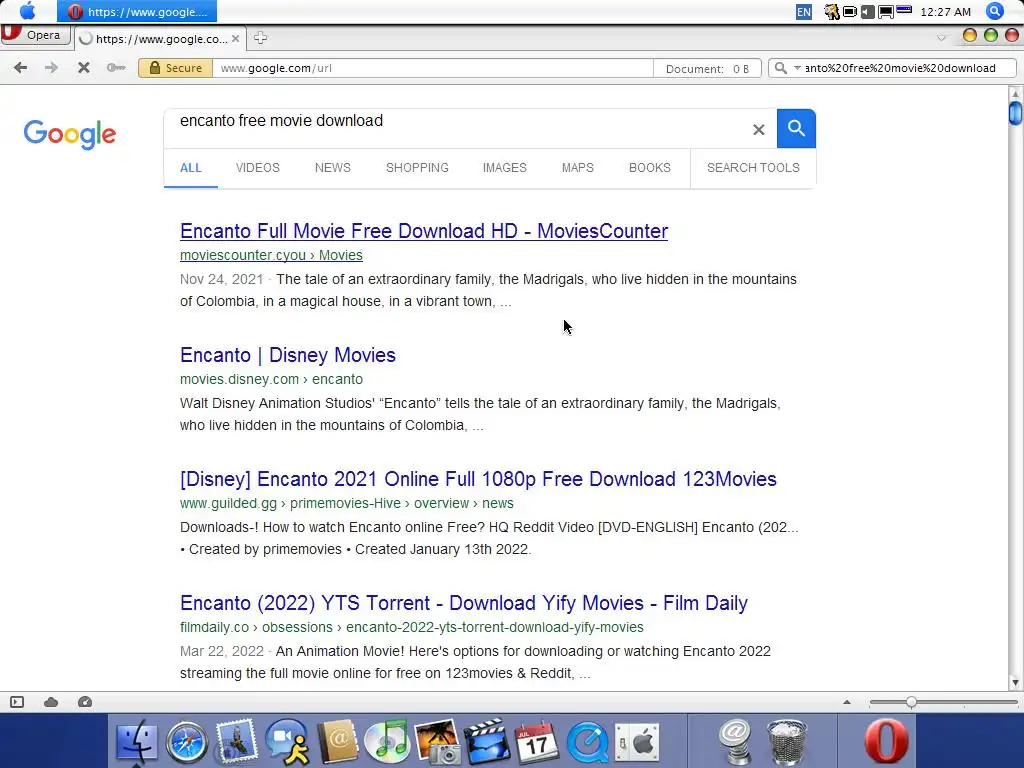Screen dimensions: 1024x768
Task: Click the vertical scrollbar thumb
Action: click(1016, 113)
